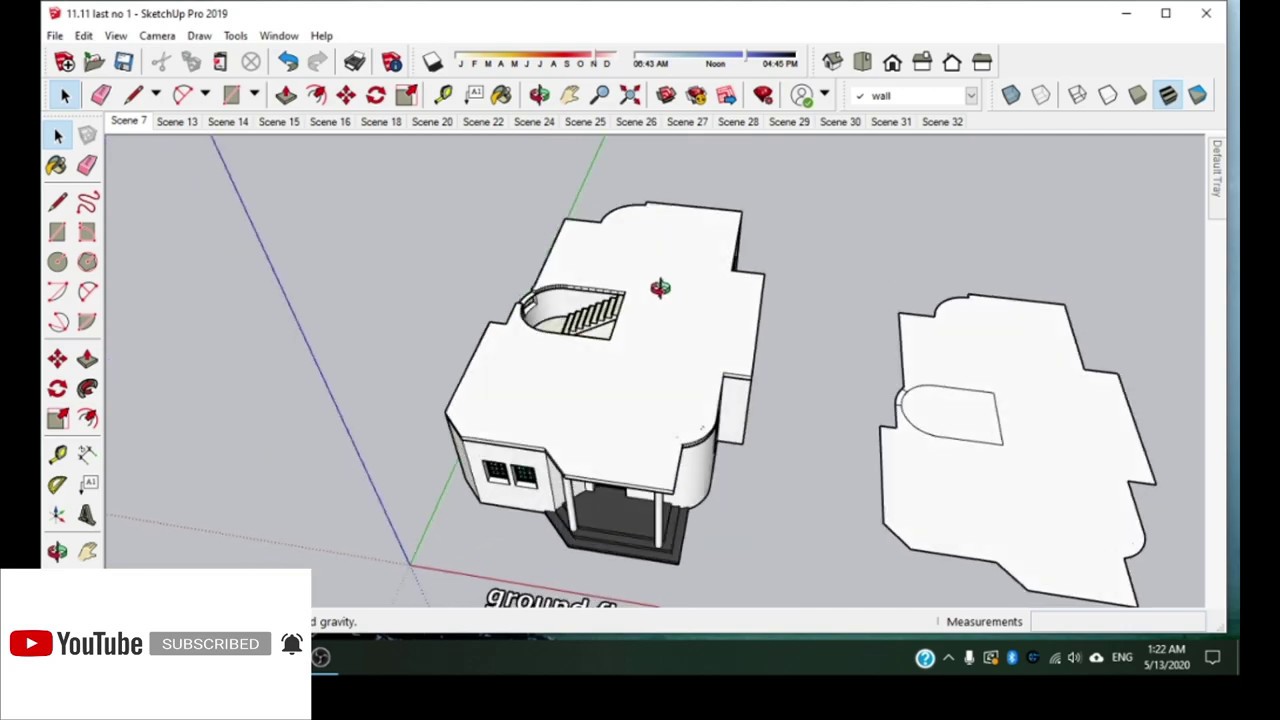The image size is (1280, 720).
Task: Click the Measurements input box
Action: [1116, 622]
